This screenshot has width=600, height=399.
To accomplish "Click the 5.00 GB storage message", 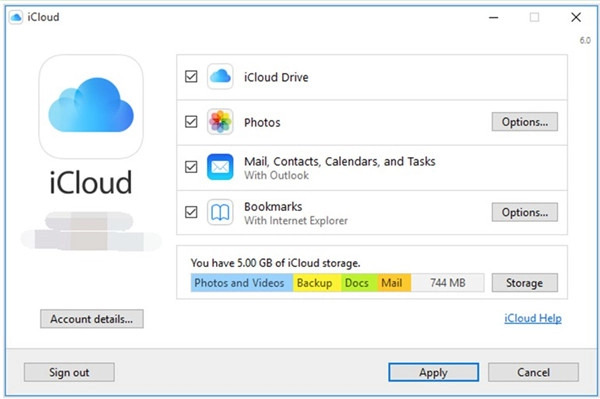I will (276, 263).
